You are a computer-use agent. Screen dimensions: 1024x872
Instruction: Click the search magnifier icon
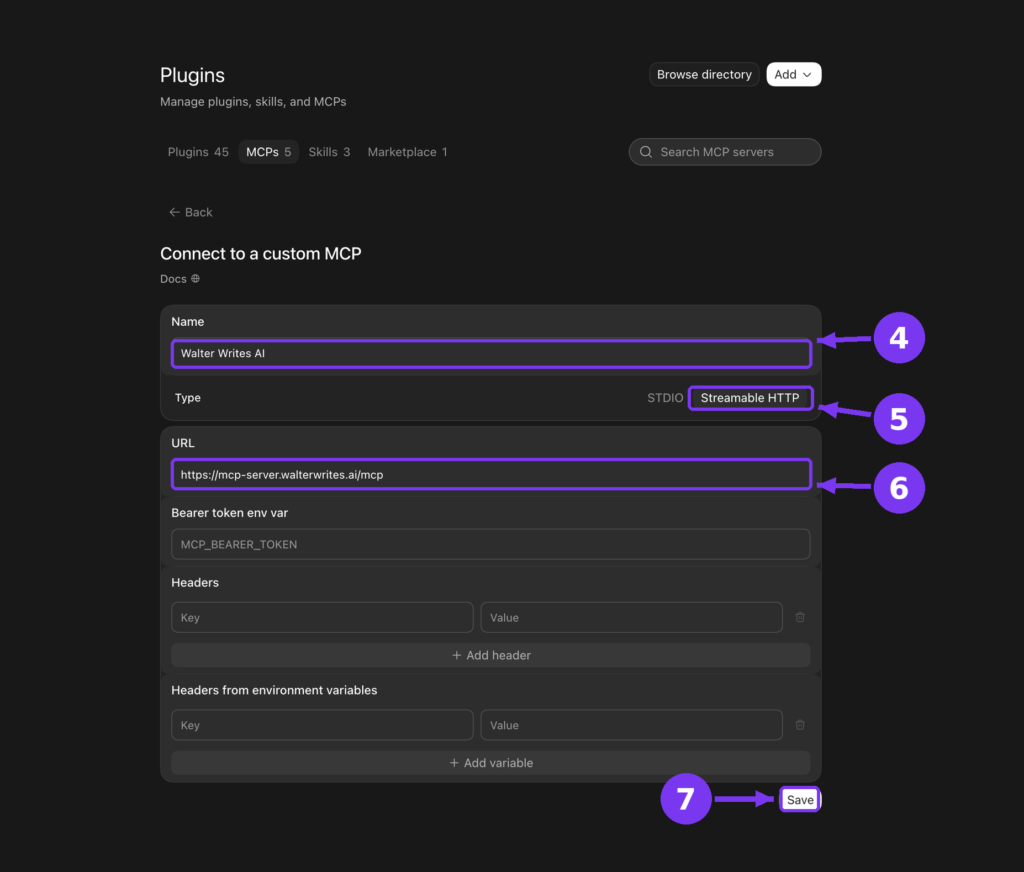pos(646,152)
